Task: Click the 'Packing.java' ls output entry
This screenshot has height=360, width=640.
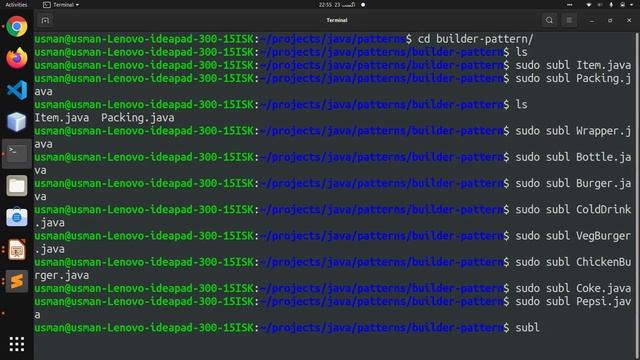Action: pos(138,118)
